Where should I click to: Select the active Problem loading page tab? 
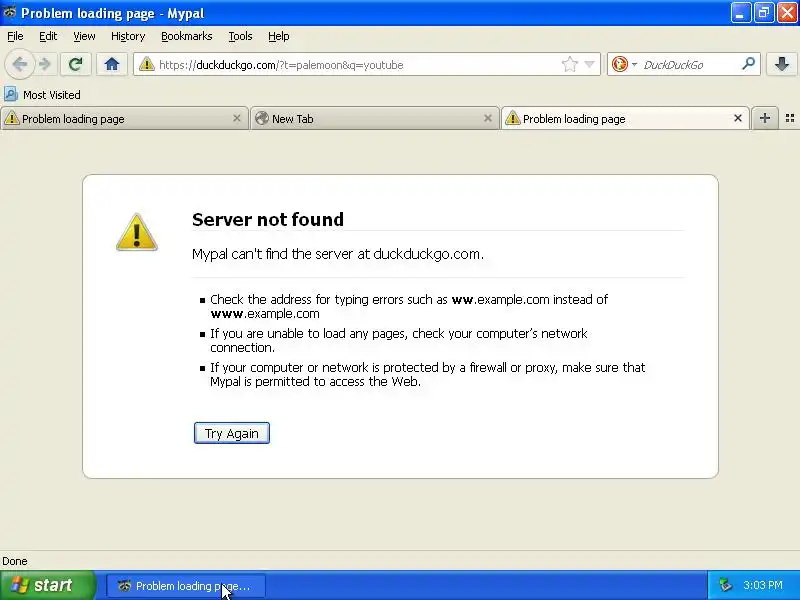point(625,119)
